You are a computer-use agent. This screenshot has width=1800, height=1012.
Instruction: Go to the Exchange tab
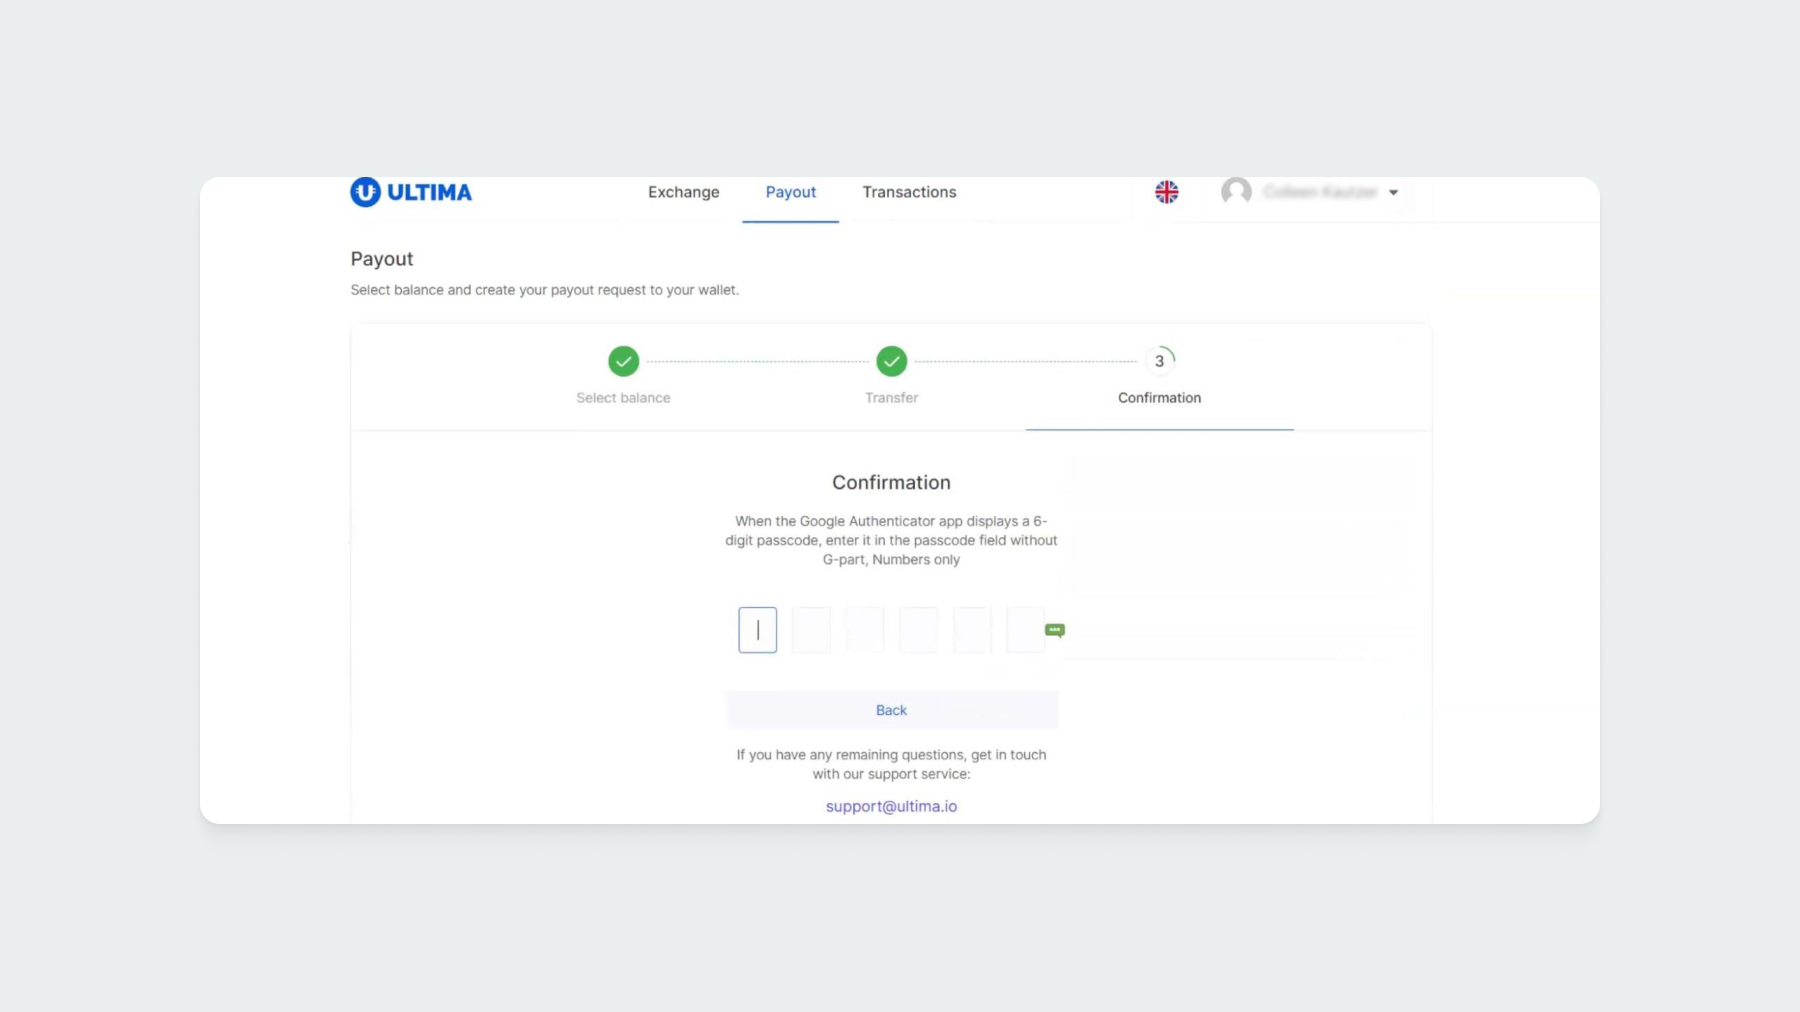coord(683,192)
